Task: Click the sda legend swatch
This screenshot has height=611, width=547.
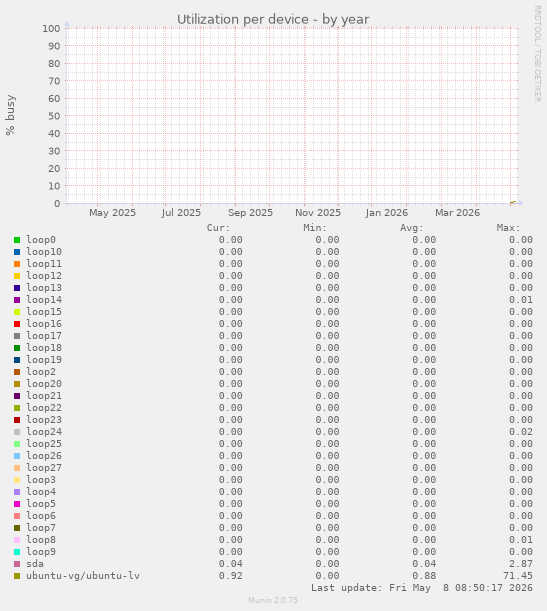Action: 17,564
